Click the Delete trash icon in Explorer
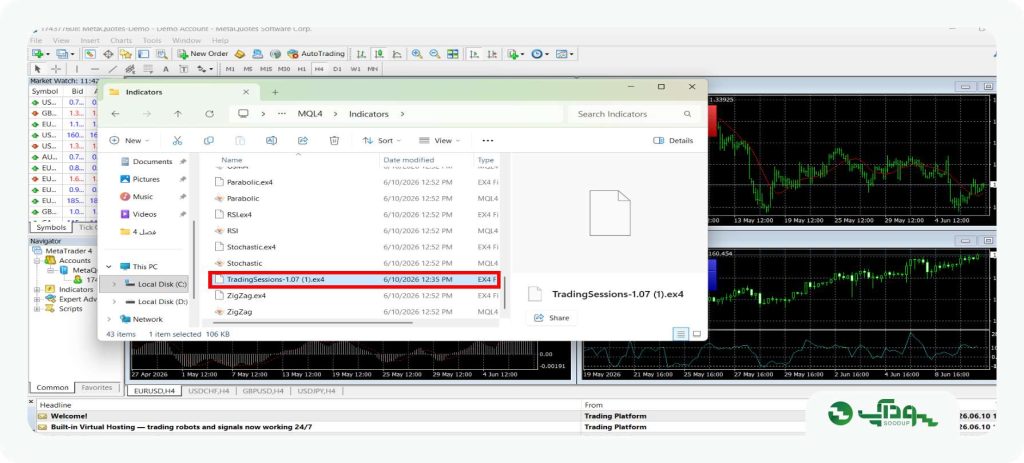The width and height of the screenshot is (1024, 463). coord(334,140)
